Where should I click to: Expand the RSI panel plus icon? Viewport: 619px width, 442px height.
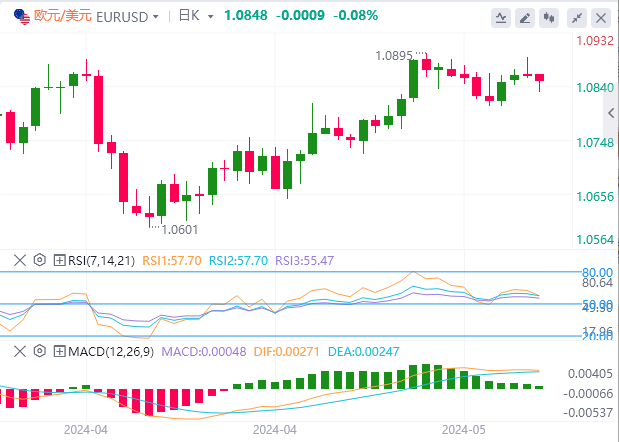tap(59, 260)
